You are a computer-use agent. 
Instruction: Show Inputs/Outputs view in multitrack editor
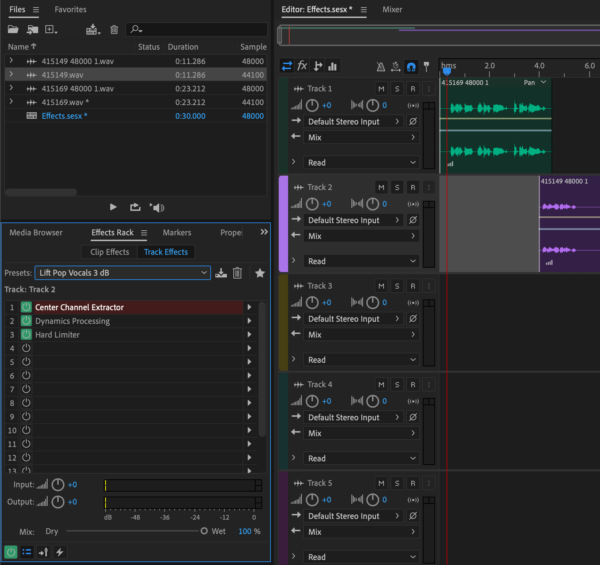click(287, 66)
